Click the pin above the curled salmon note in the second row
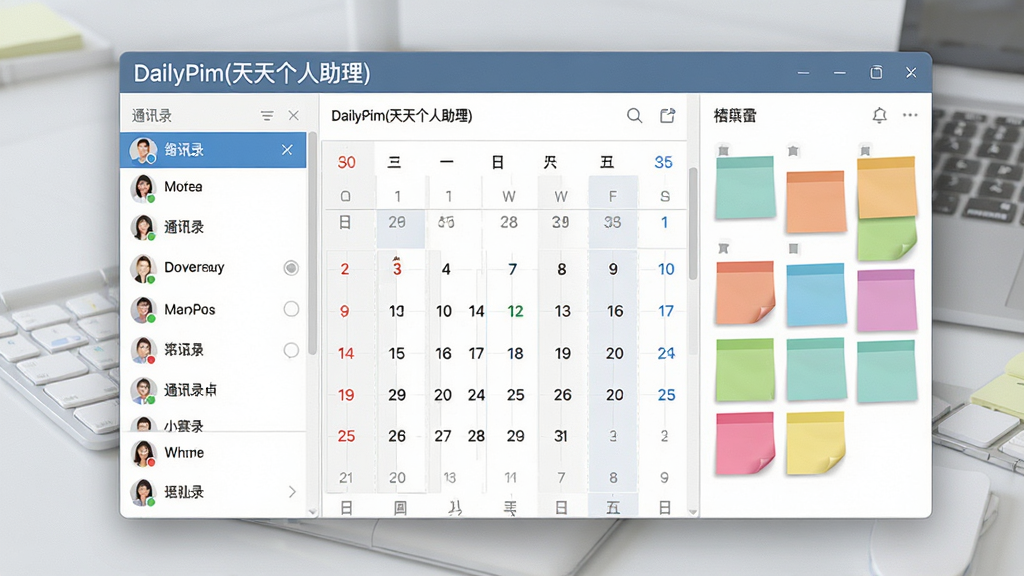The width and height of the screenshot is (1024, 576). (x=723, y=248)
